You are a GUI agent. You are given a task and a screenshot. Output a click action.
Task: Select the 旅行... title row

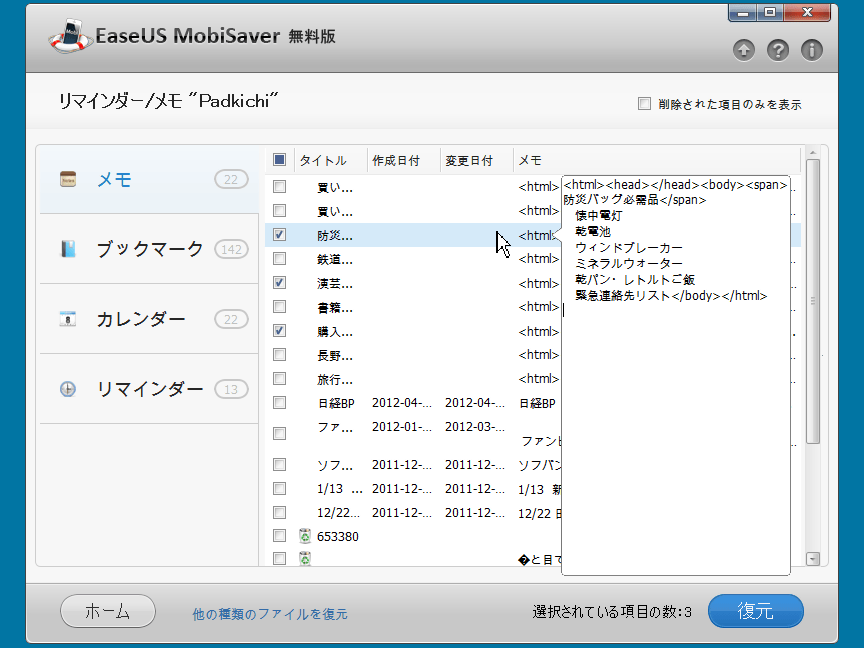click(x=334, y=379)
